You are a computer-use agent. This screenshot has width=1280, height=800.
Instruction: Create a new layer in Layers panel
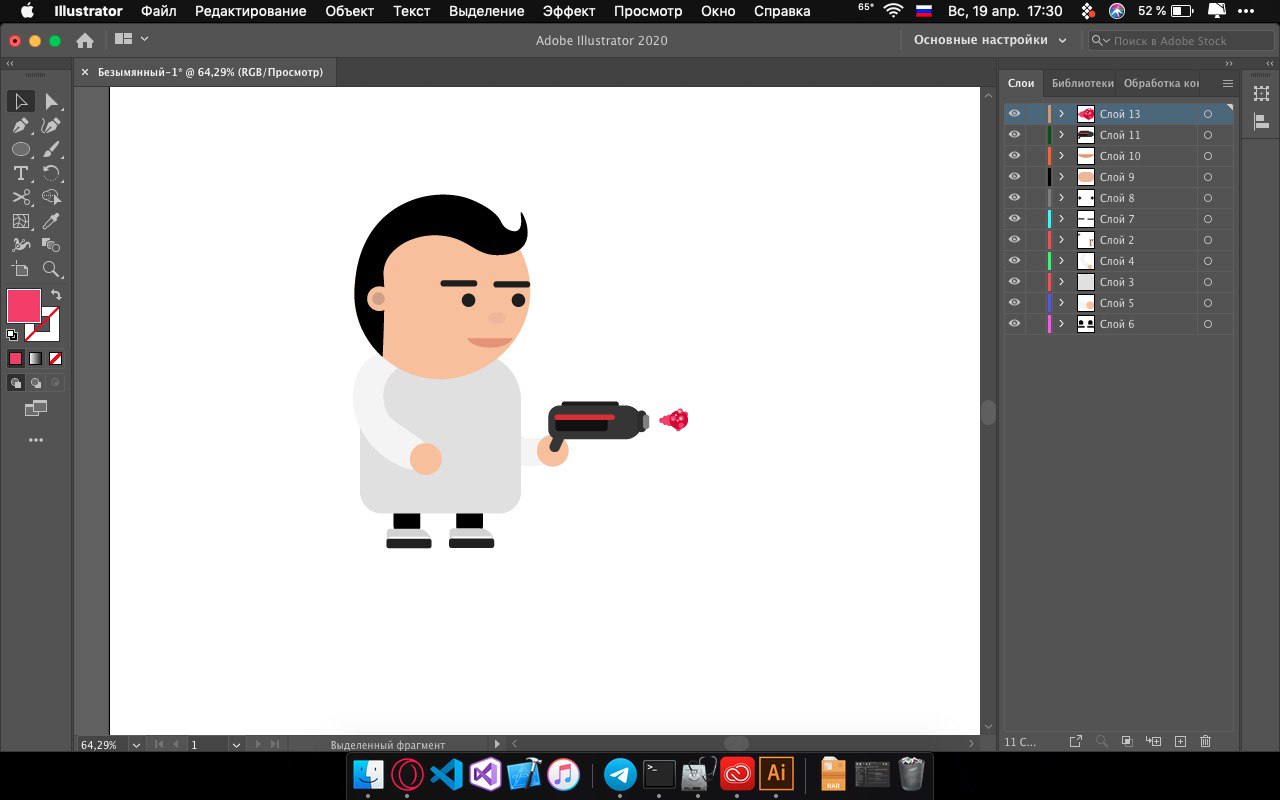pos(1180,742)
